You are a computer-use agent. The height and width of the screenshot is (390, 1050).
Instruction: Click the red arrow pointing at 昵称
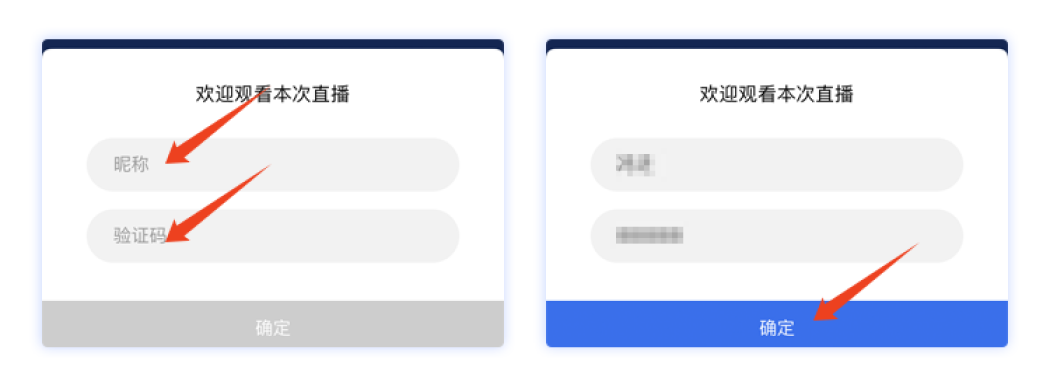pos(214,127)
